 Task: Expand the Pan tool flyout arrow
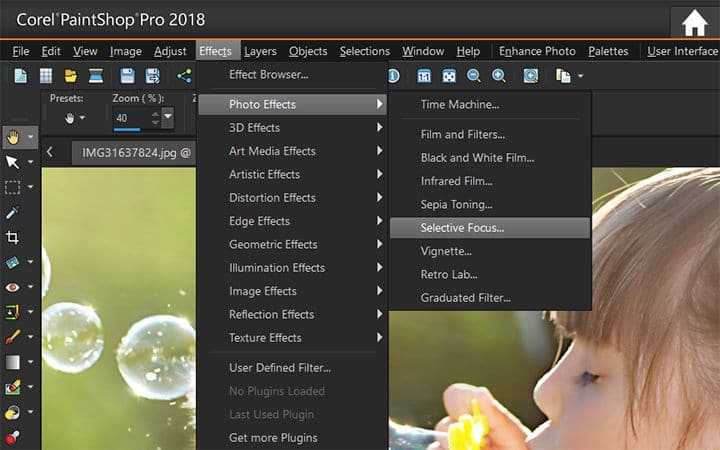click(30, 137)
